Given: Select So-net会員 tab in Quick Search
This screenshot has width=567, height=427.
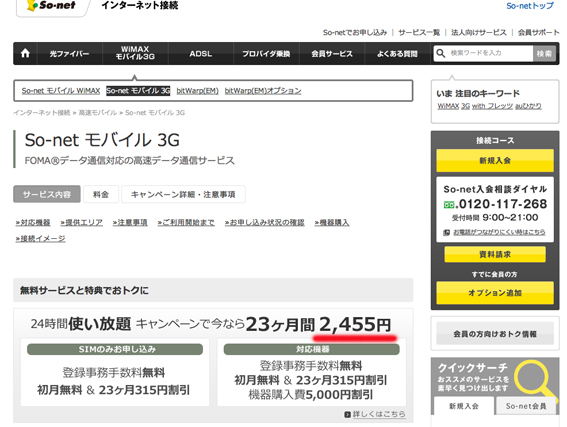Looking at the screenshot, I should pyautogui.click(x=526, y=406).
